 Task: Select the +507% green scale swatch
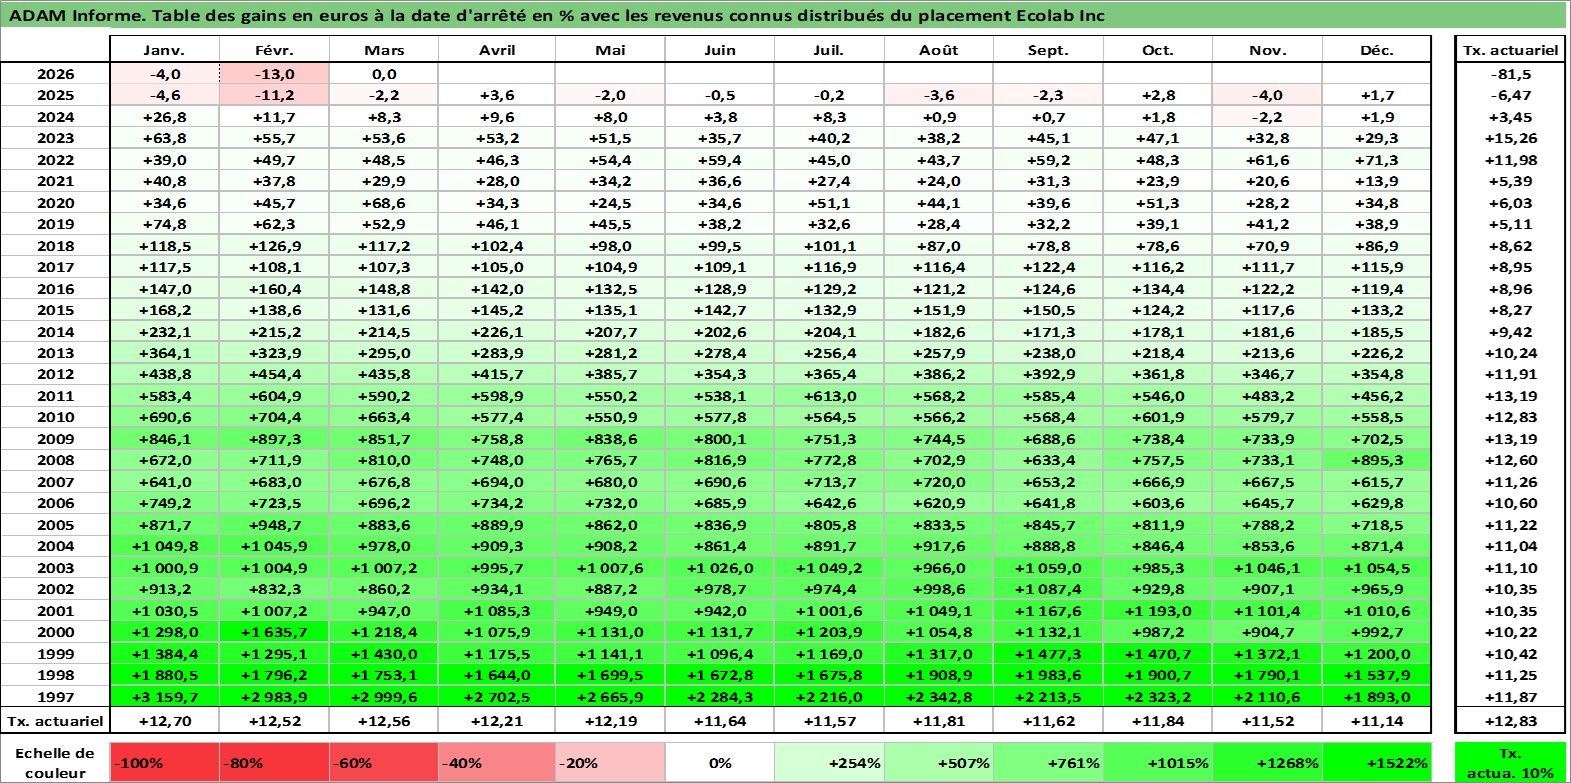click(938, 763)
